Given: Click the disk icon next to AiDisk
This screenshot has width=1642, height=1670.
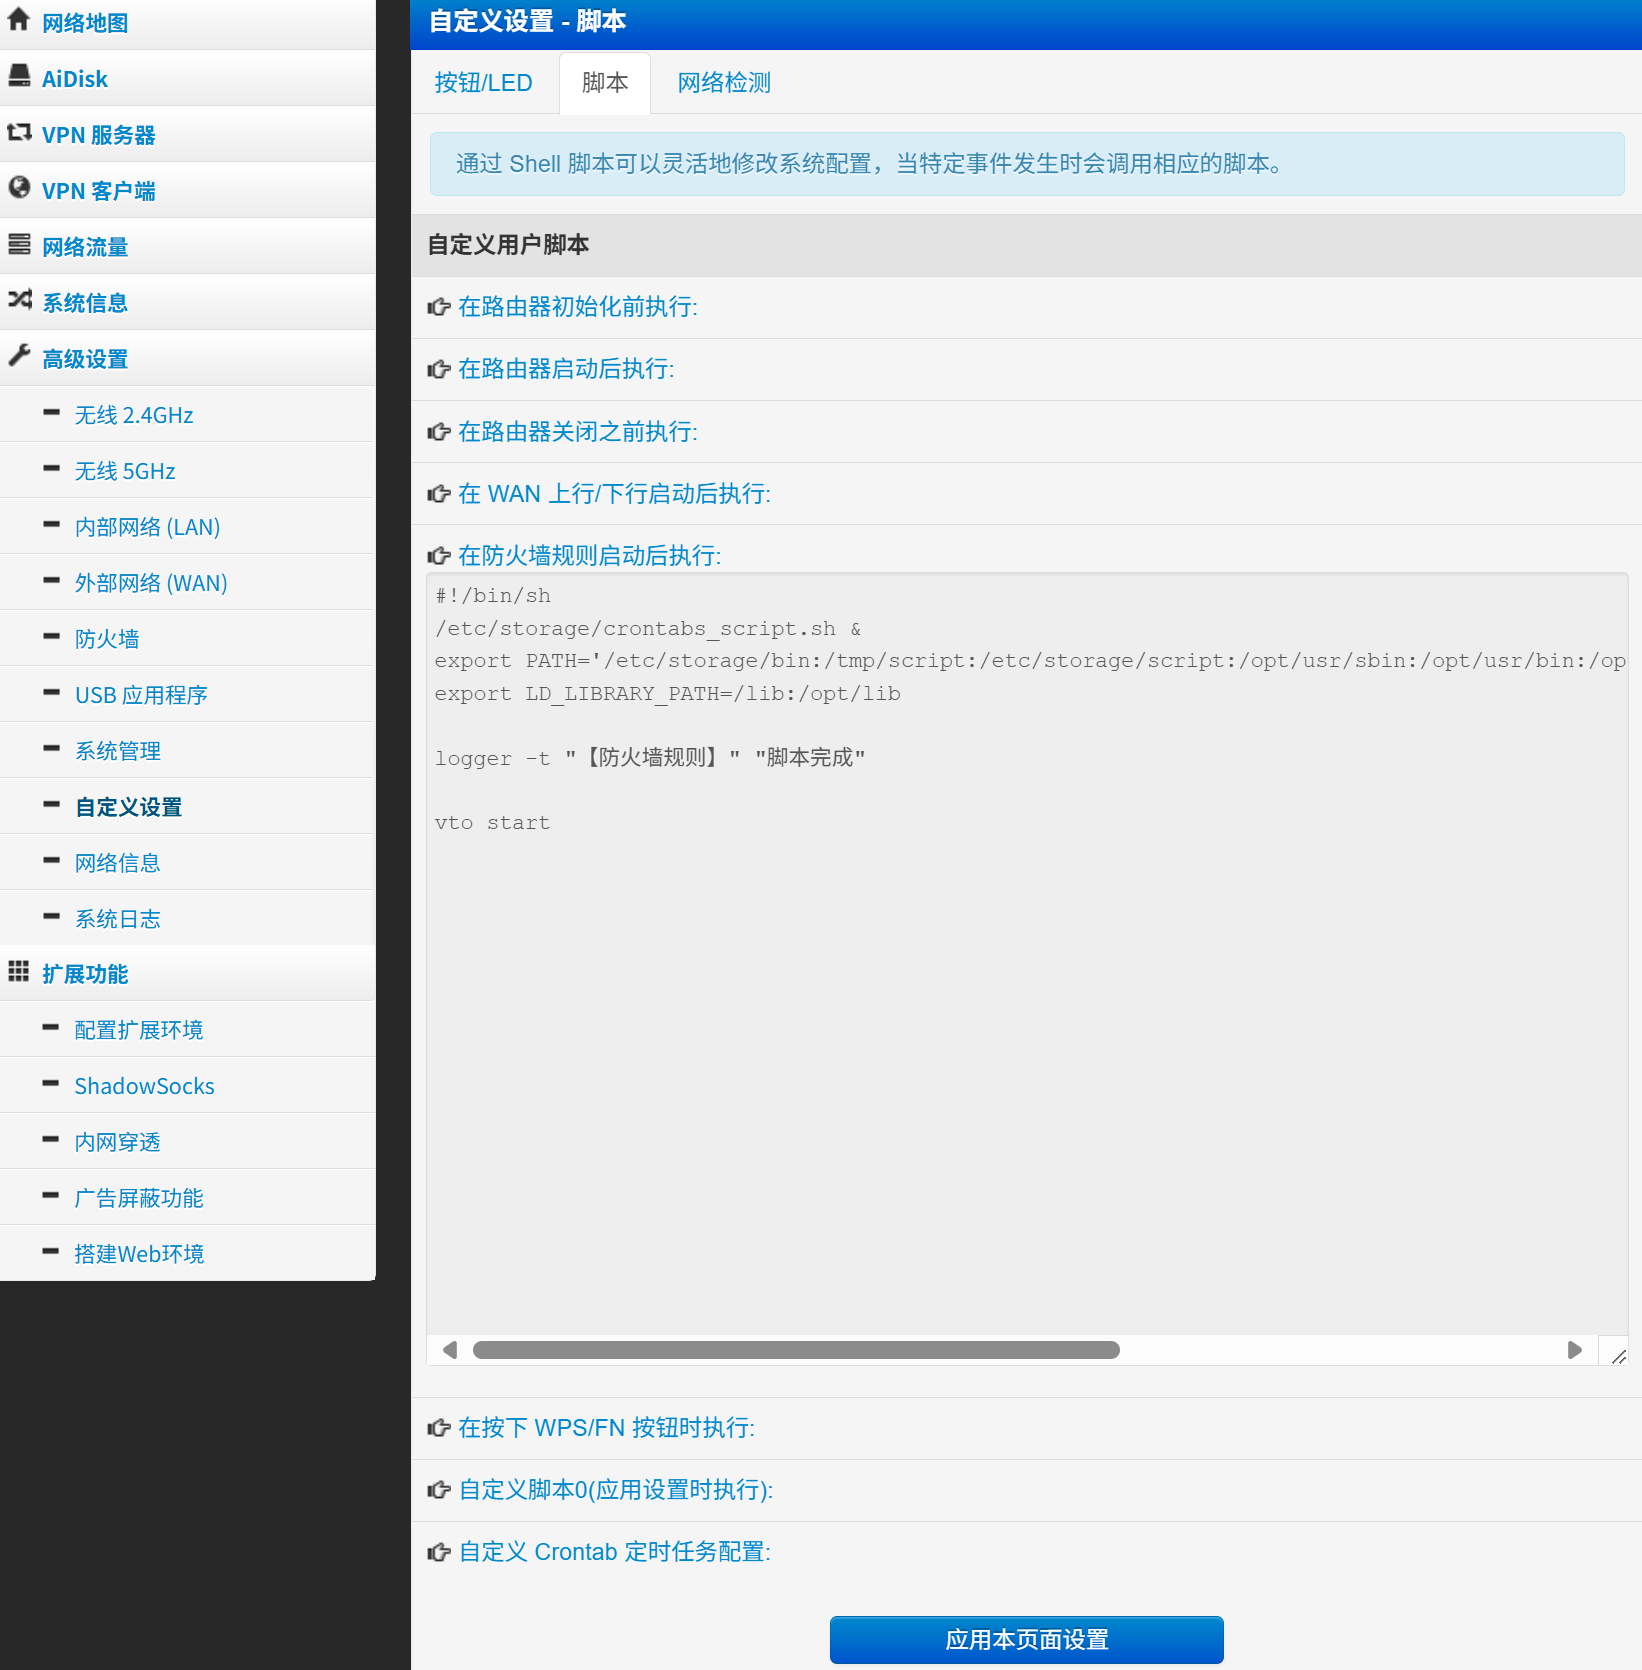Looking at the screenshot, I should point(18,76).
